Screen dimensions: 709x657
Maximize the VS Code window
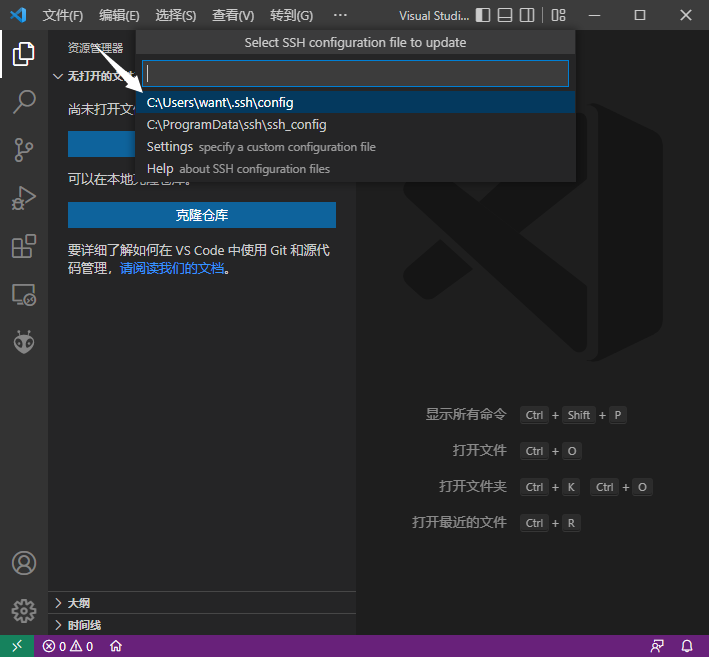point(640,15)
